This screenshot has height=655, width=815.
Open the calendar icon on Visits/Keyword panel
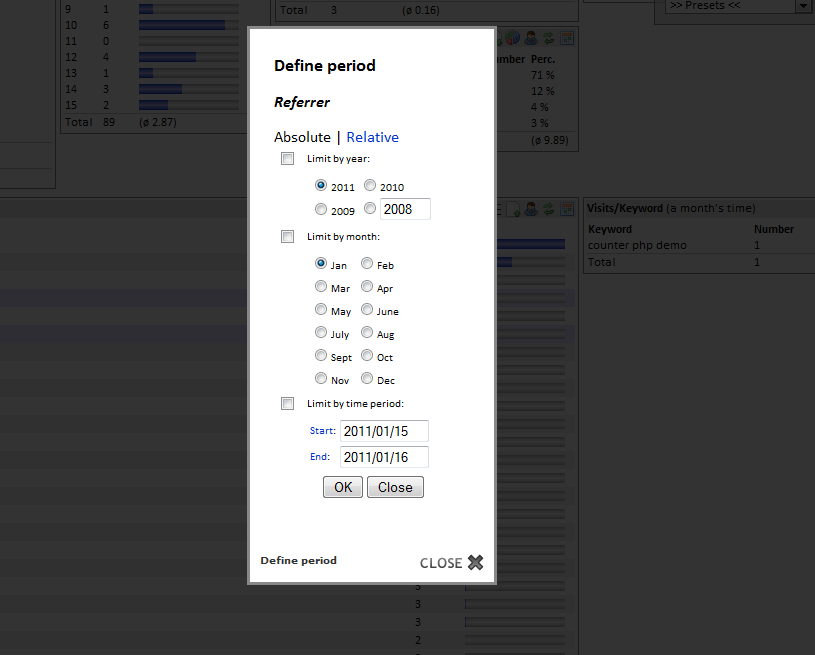pyautogui.click(x=566, y=207)
